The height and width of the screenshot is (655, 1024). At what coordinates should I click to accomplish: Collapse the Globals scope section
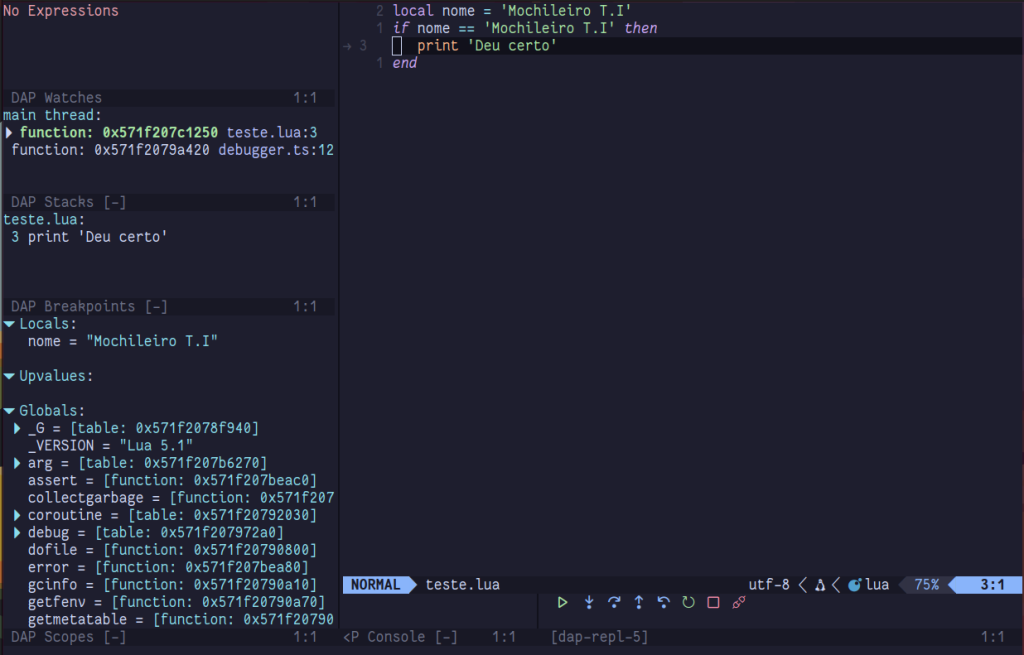point(9,411)
